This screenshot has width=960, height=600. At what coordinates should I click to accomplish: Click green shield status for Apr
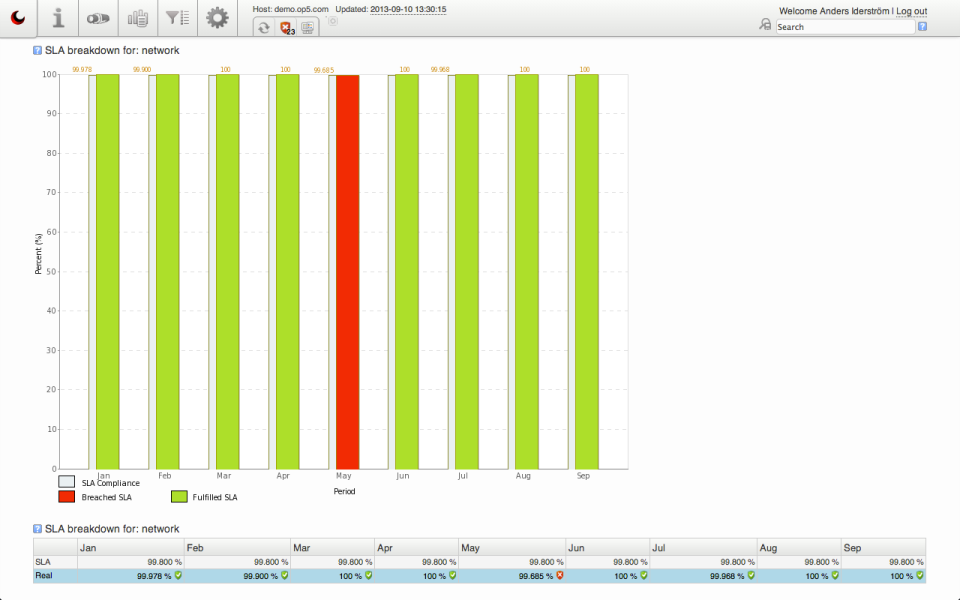(452, 576)
